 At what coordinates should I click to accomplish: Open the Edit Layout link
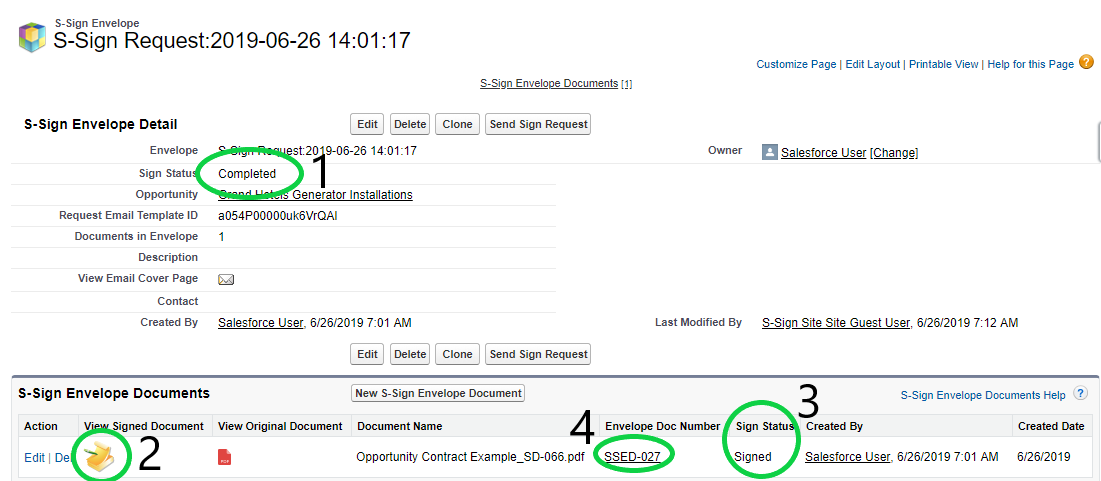pos(873,64)
